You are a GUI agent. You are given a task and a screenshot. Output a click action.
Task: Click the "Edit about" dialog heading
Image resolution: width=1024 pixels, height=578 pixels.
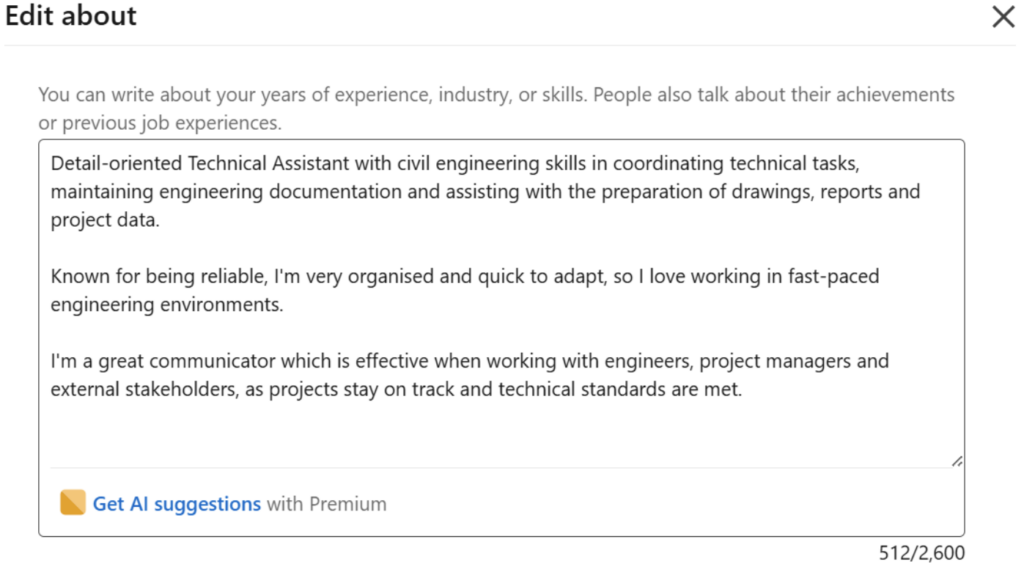(x=71, y=16)
